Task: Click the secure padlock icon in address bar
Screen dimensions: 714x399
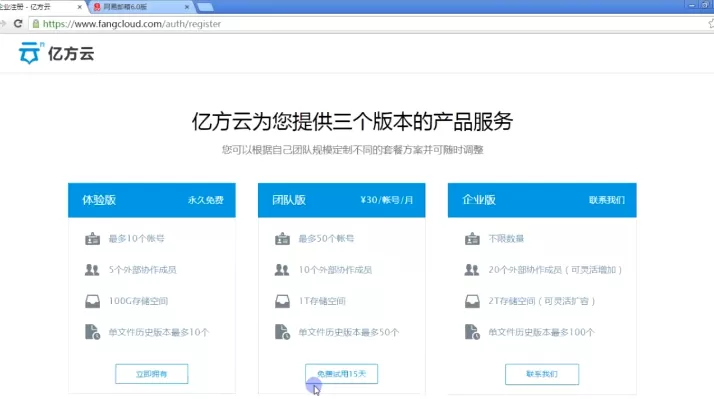Action: pos(36,24)
